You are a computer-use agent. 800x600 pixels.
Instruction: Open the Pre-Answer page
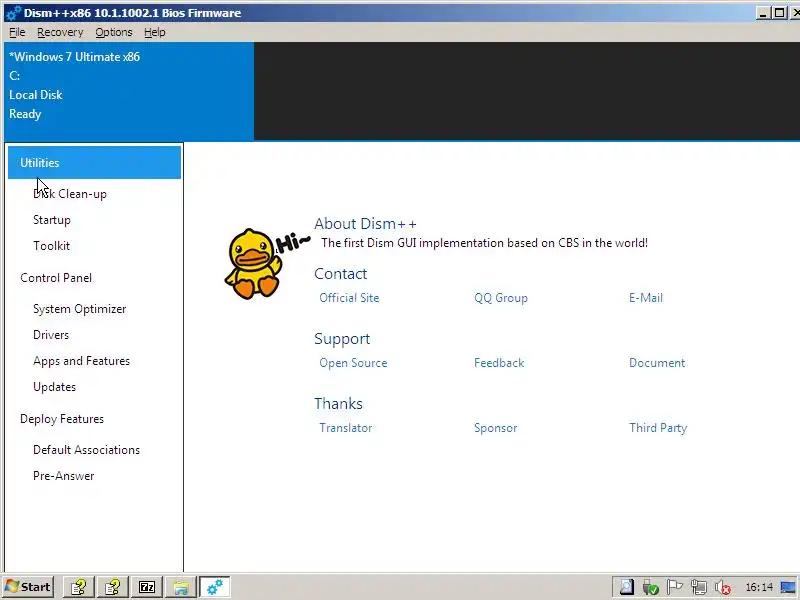(x=63, y=476)
